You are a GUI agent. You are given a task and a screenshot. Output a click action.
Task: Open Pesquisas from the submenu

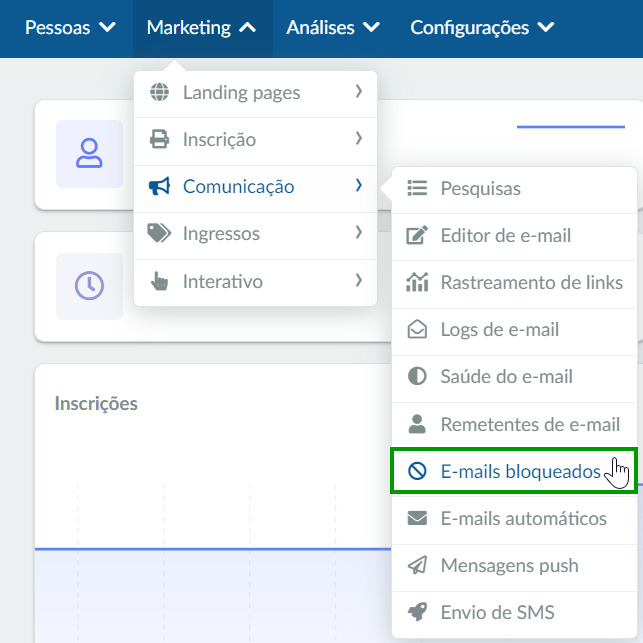[x=514, y=190]
